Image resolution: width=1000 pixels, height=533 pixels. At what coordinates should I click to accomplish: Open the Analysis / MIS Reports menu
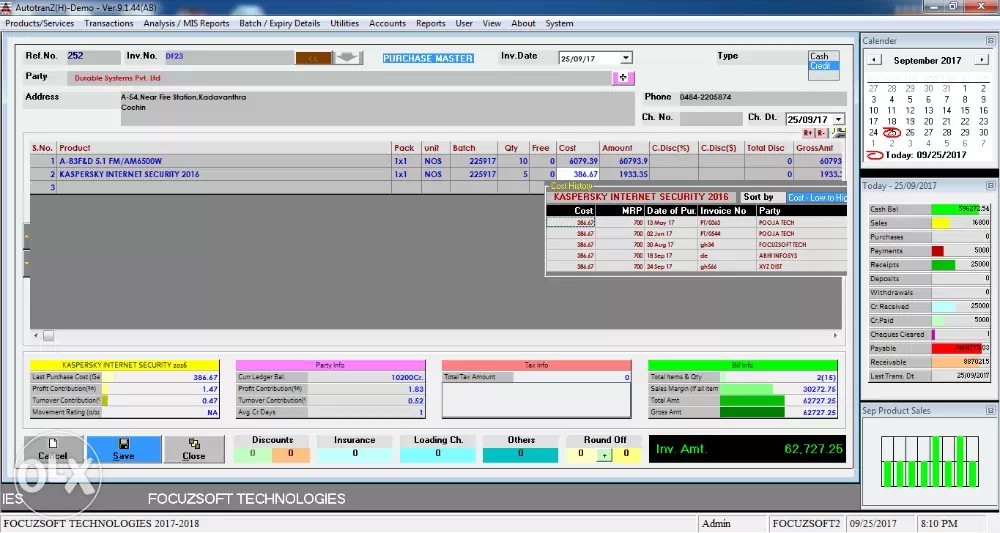[x=186, y=24]
